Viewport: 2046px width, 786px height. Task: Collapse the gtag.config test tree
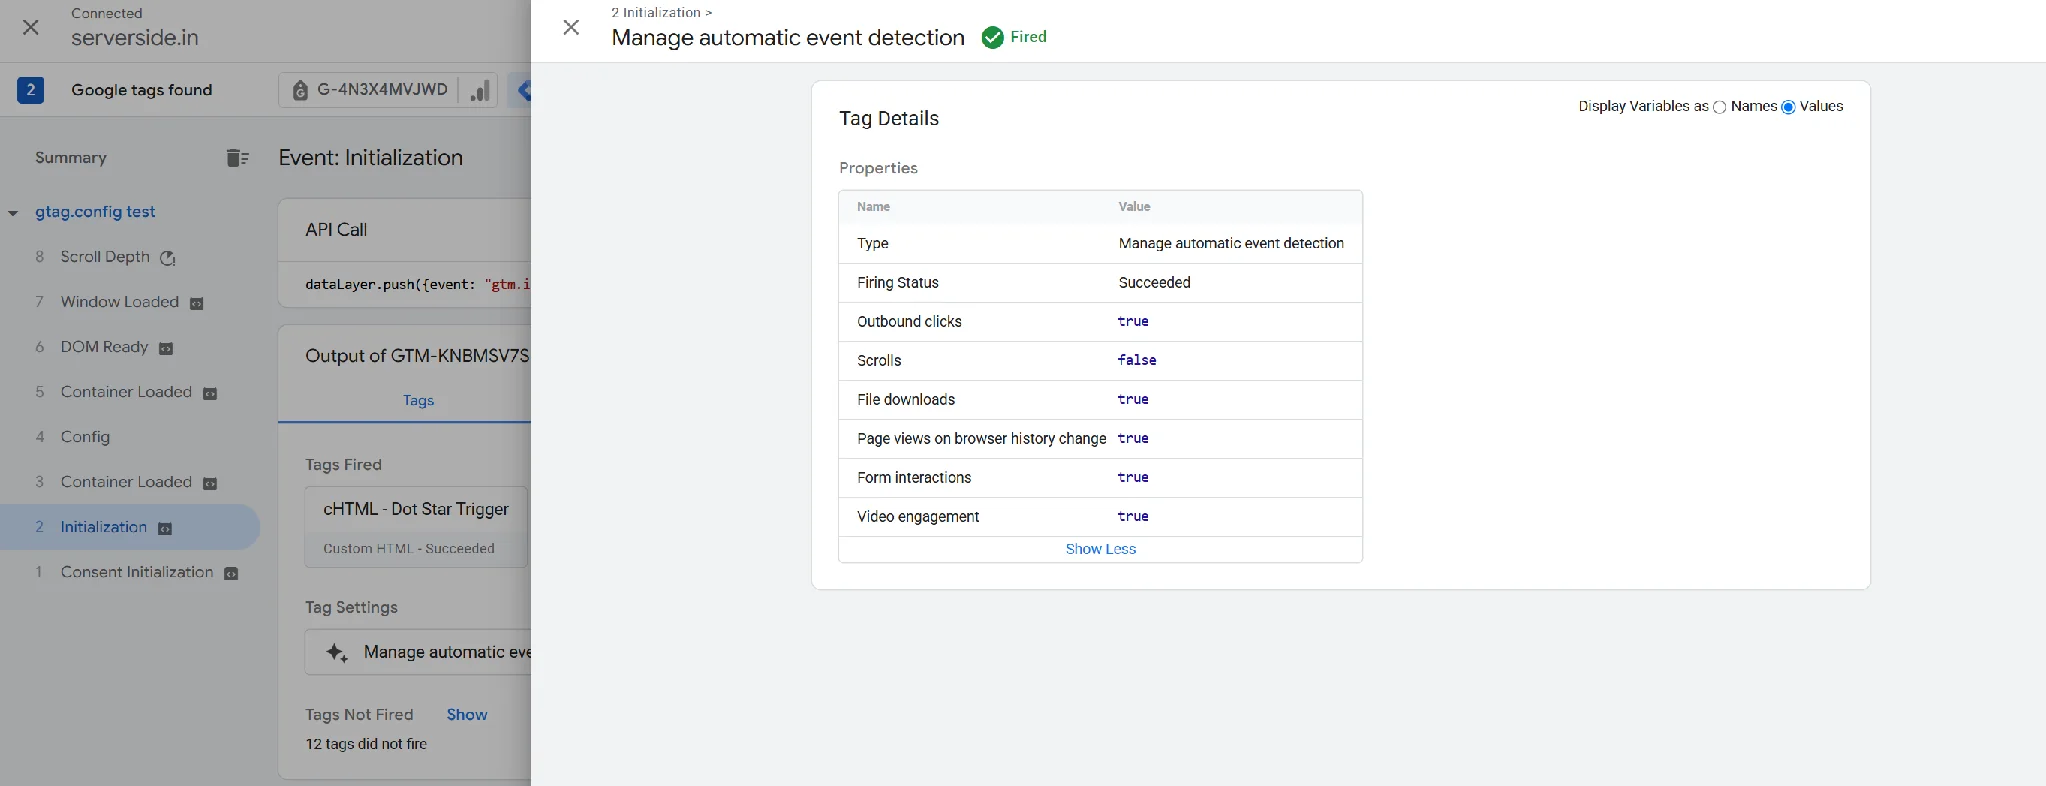point(13,213)
